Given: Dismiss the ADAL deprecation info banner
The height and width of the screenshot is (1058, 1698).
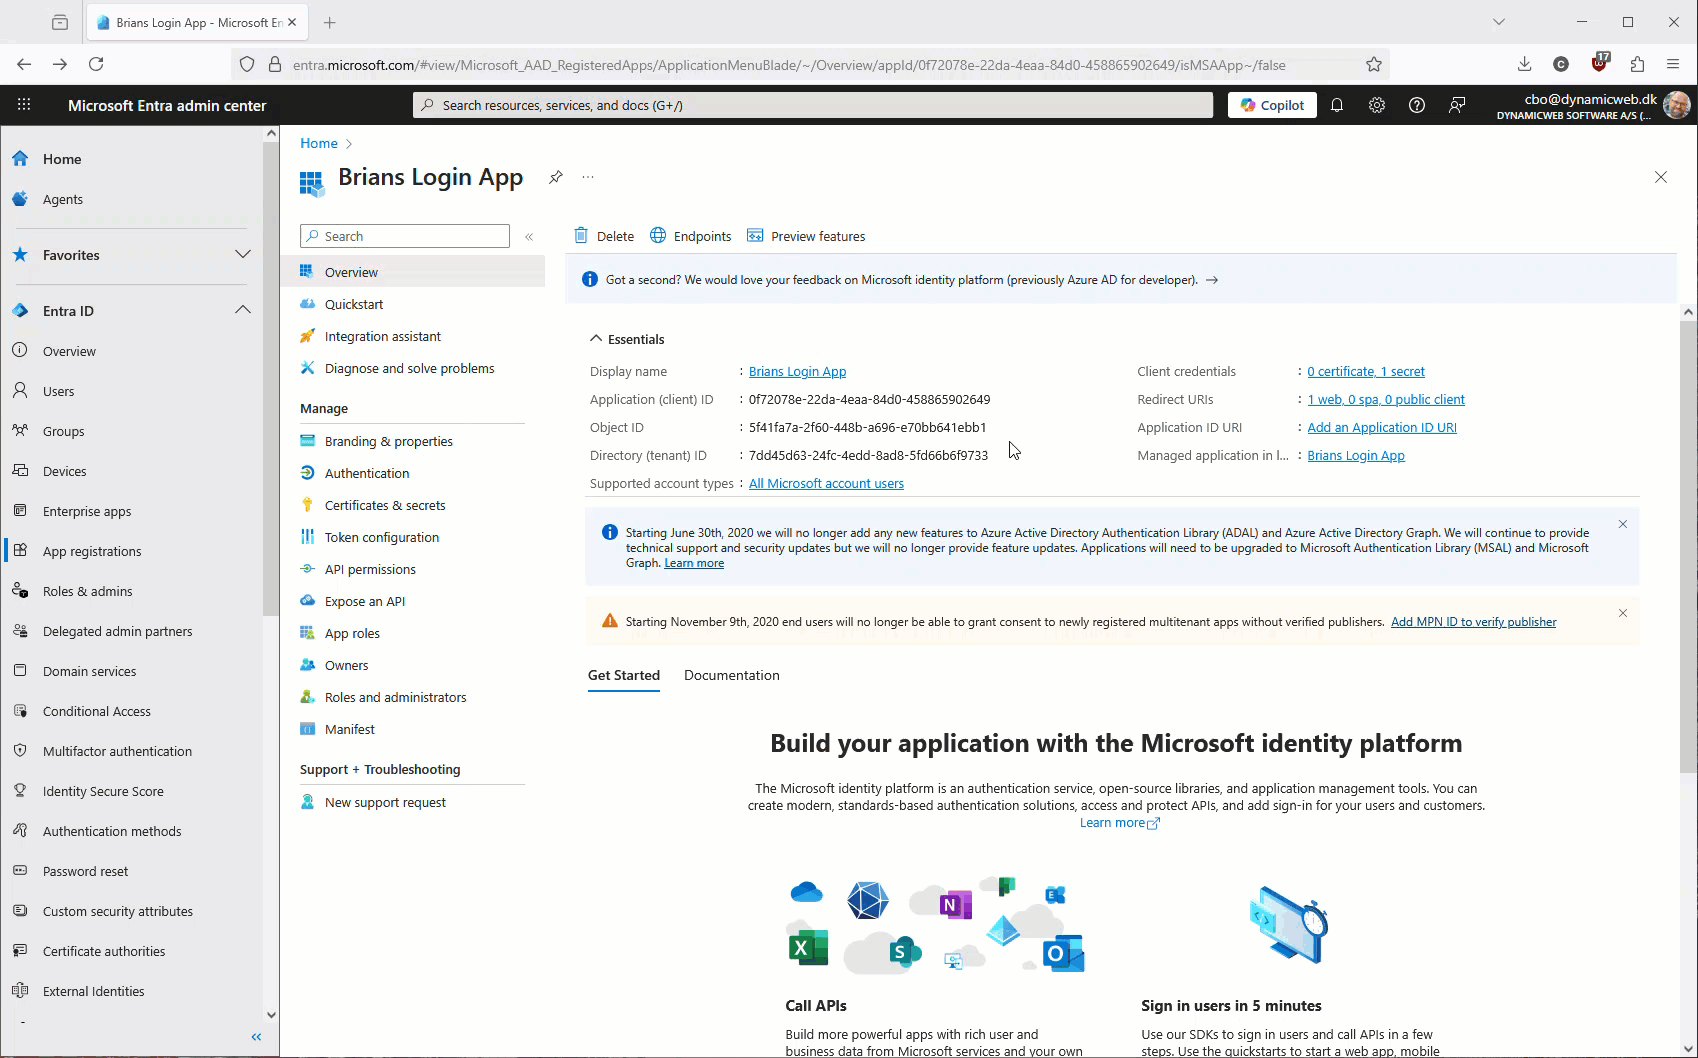Looking at the screenshot, I should tap(1623, 524).
